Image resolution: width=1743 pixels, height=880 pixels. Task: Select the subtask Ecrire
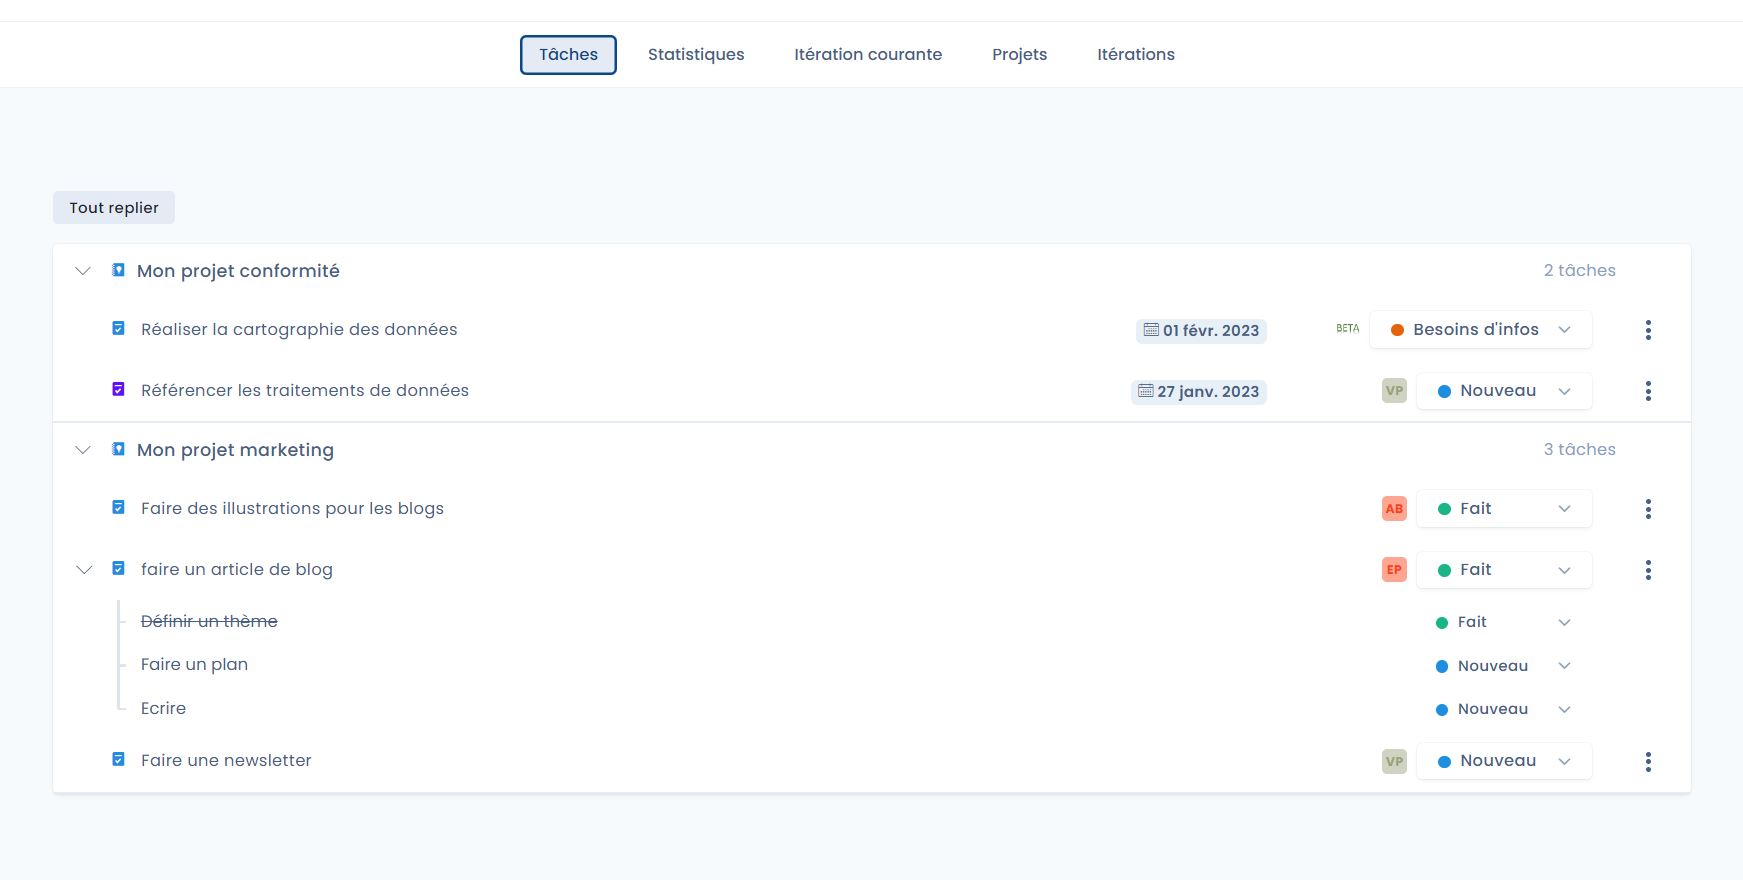pos(163,708)
